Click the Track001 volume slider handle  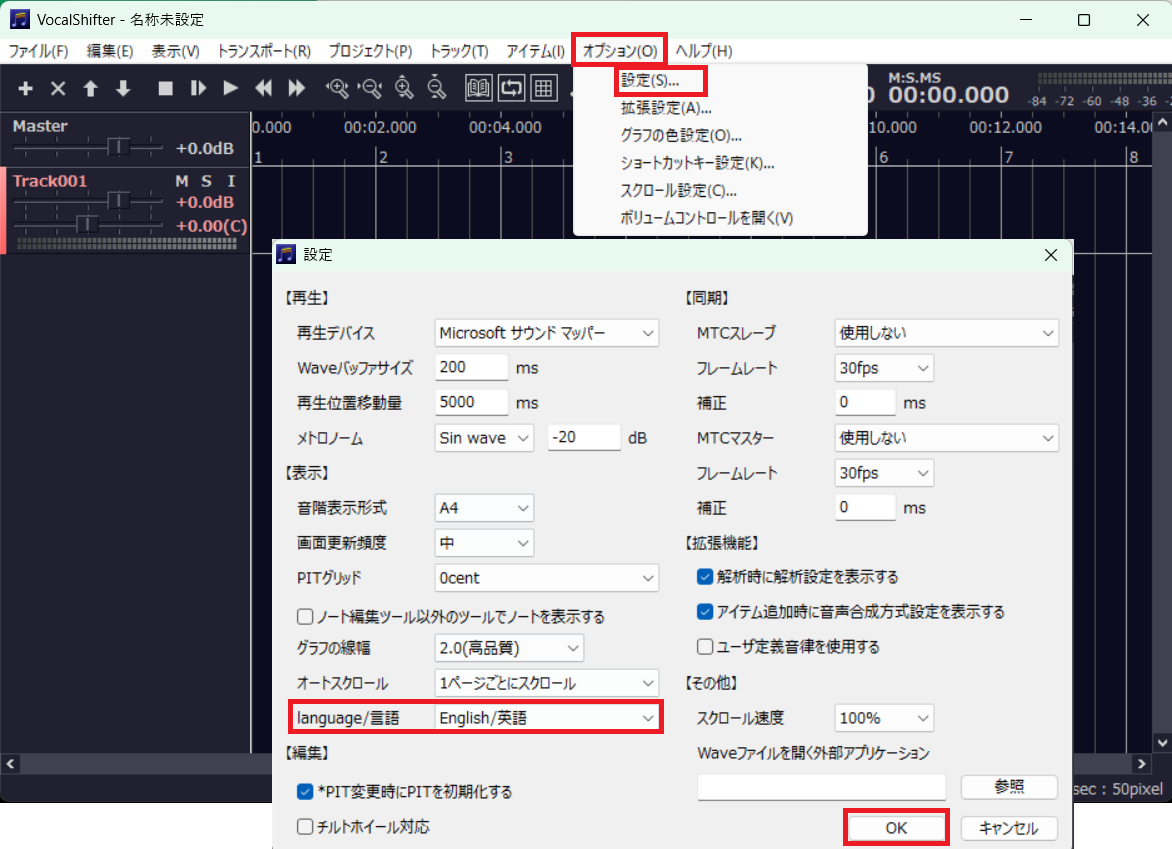pos(118,200)
